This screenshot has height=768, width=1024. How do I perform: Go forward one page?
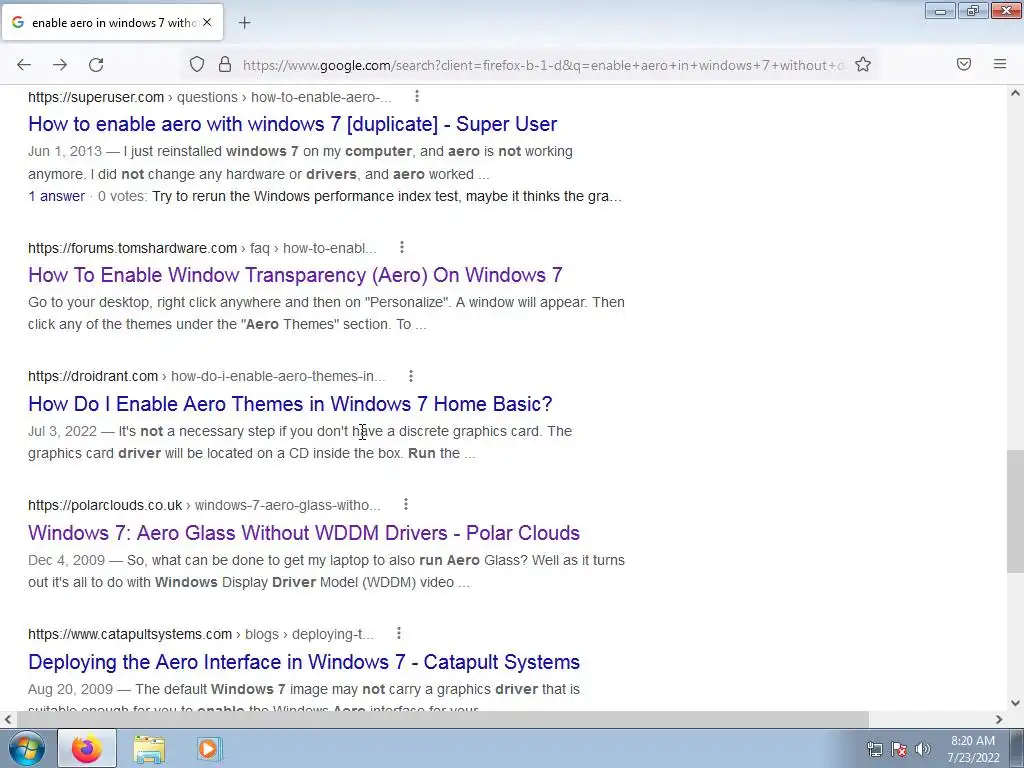60,65
